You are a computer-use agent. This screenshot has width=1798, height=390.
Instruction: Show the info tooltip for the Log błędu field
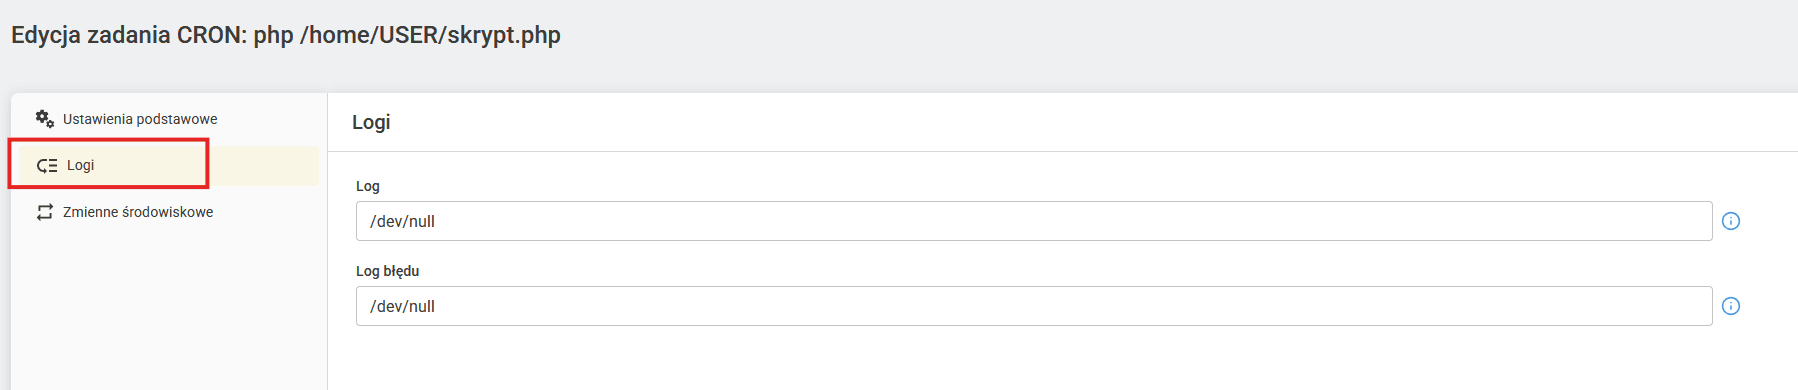pos(1731,306)
